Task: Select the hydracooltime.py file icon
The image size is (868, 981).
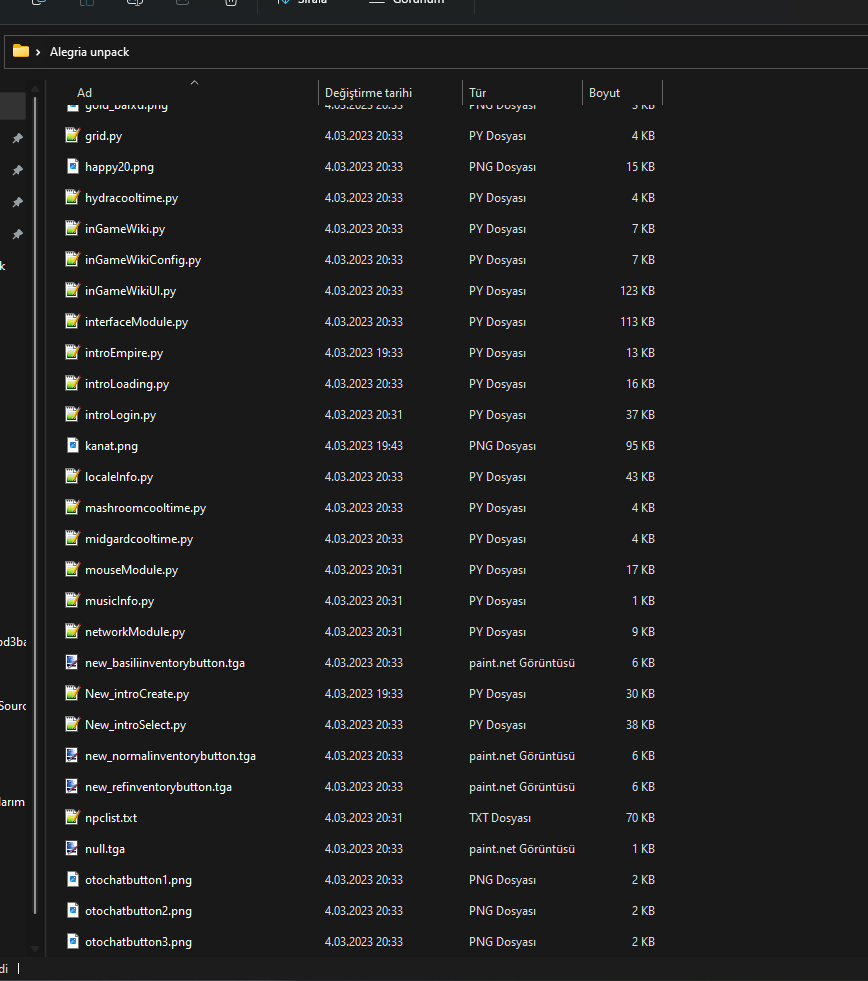Action: tap(73, 197)
